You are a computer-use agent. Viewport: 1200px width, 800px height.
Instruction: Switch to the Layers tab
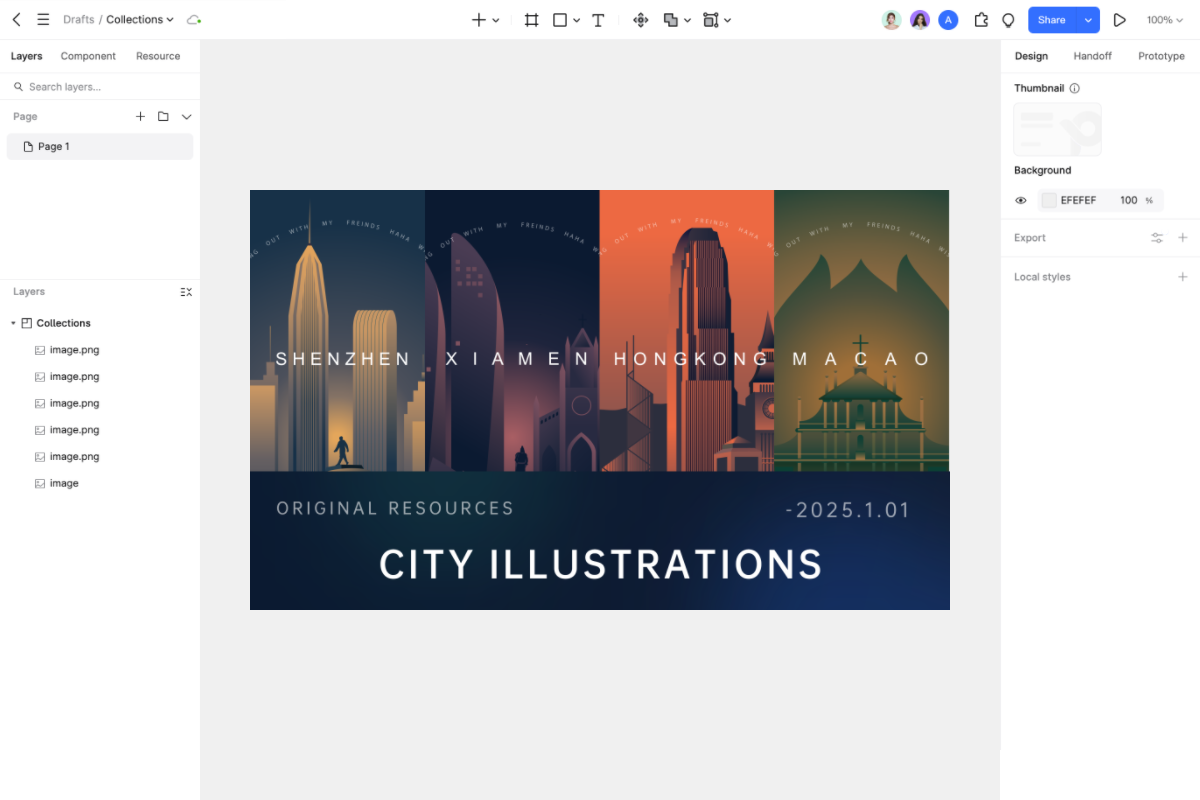point(27,56)
